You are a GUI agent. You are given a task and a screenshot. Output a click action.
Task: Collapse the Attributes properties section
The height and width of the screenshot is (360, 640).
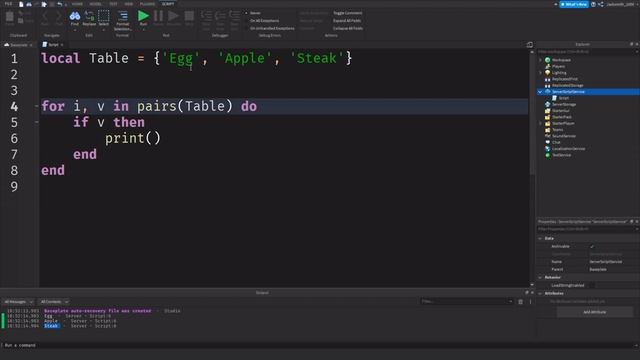[540, 293]
